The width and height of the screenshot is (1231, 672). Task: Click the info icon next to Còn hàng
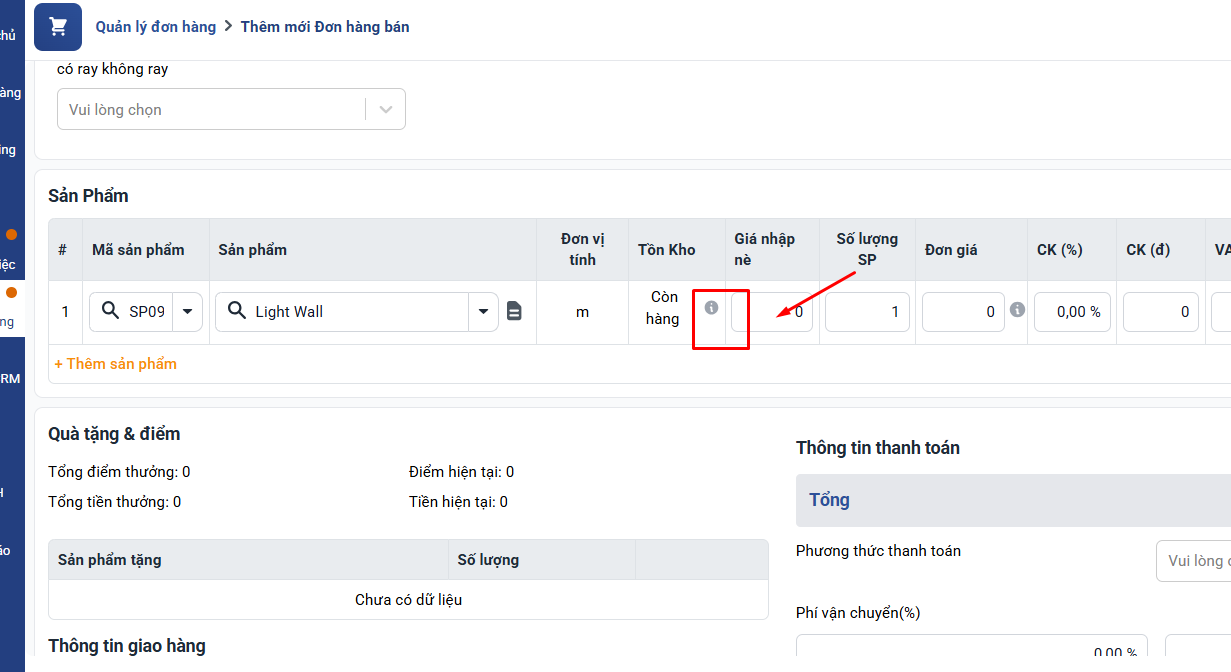click(711, 307)
